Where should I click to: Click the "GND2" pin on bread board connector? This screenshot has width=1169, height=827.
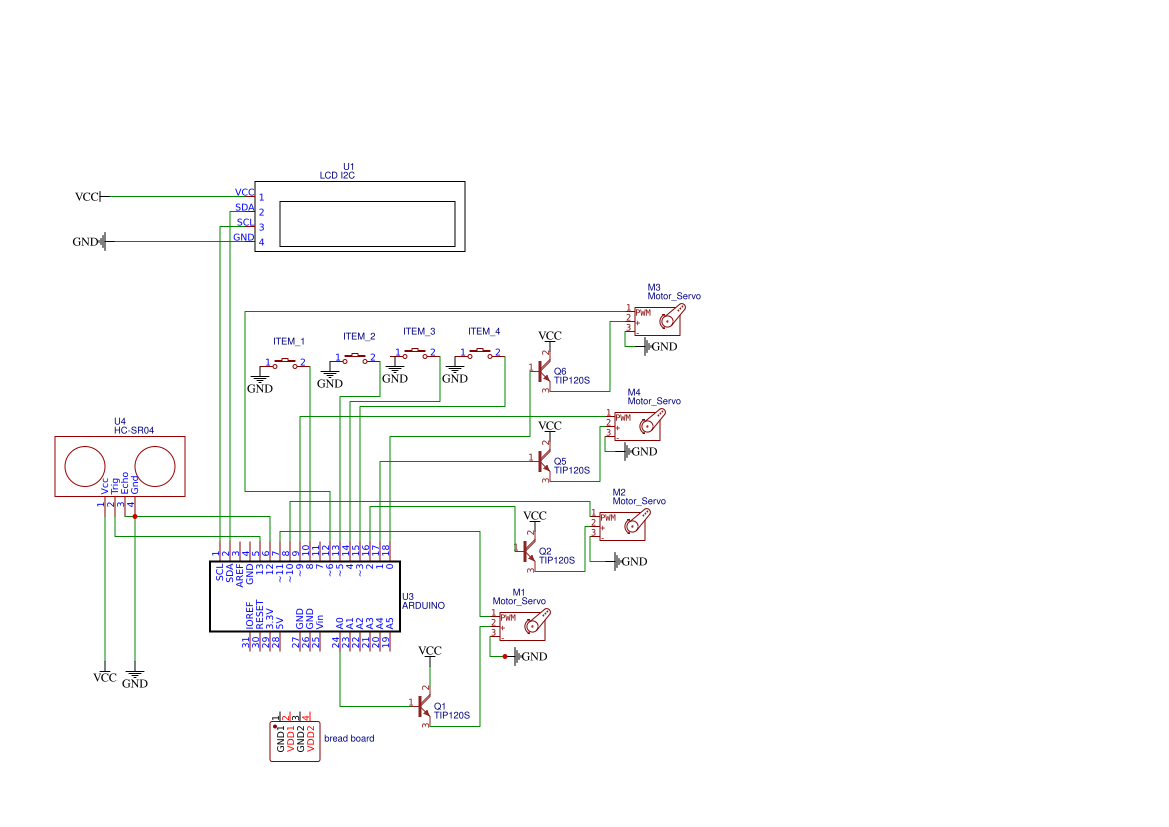(300, 738)
